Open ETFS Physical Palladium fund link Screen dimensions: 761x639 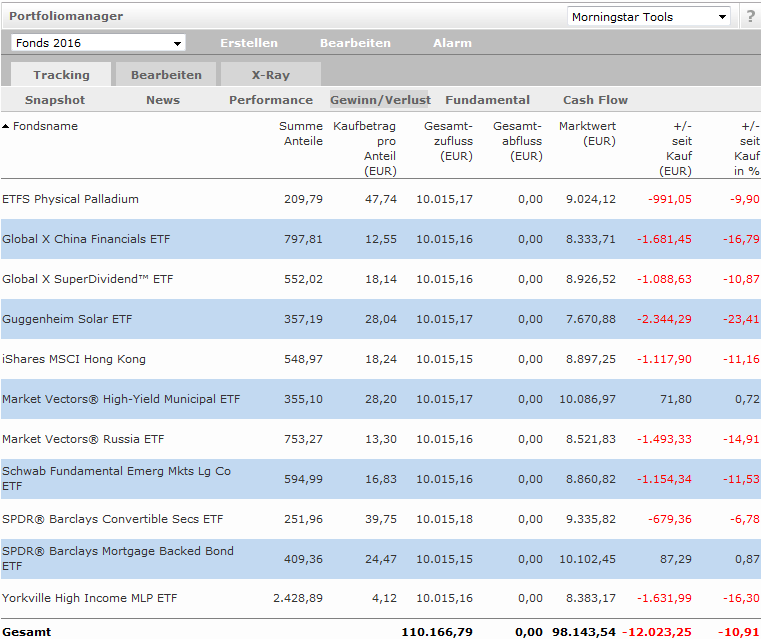point(70,199)
